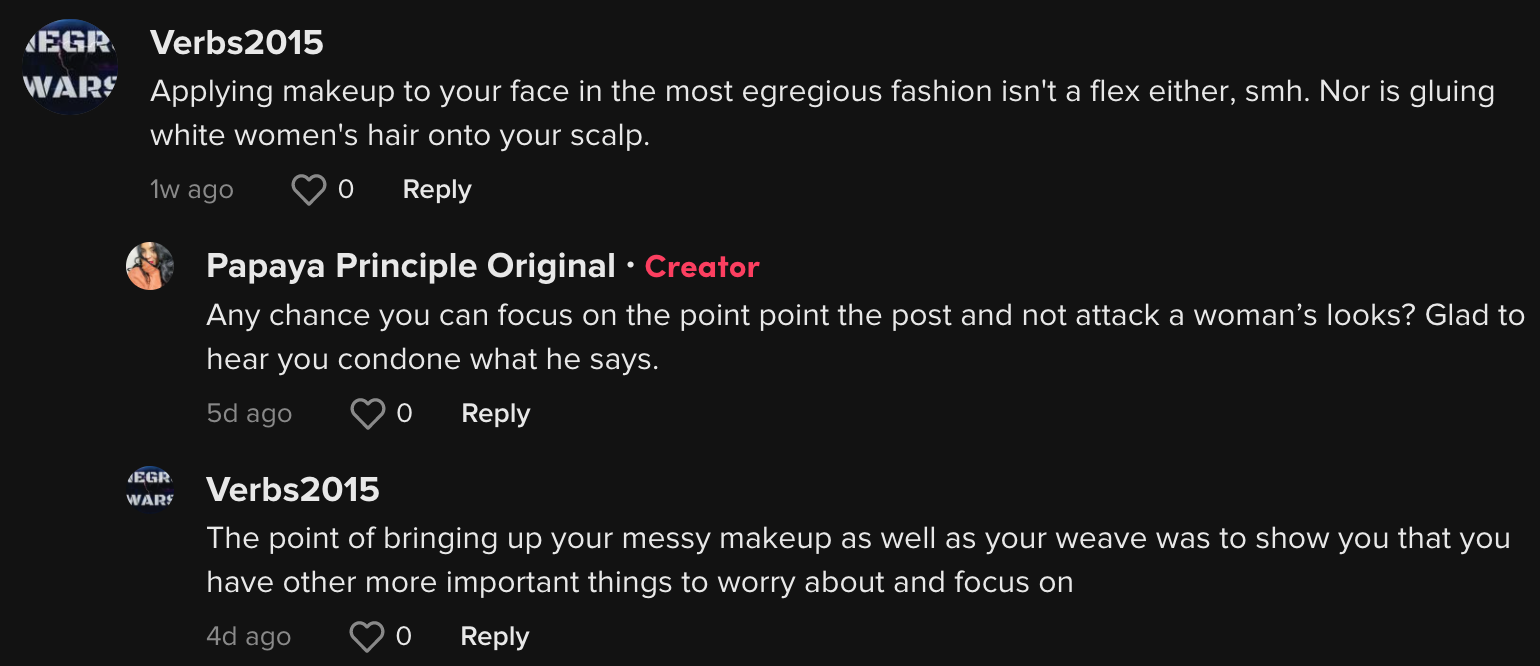Viewport: 1540px width, 666px height.
Task: Tap the heart on the 4d ago comment
Action: pos(367,637)
